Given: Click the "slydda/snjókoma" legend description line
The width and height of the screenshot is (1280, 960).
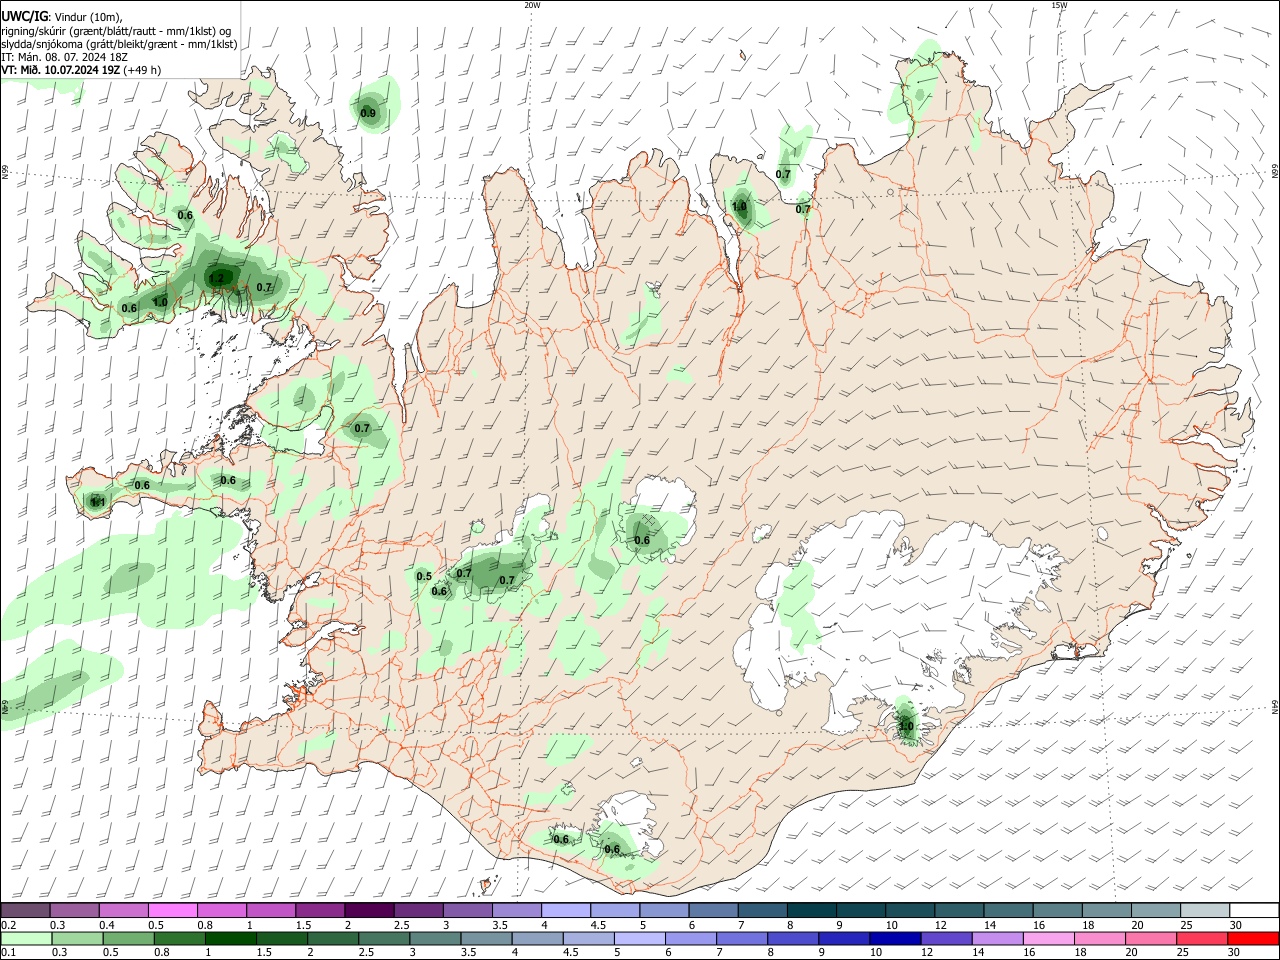Looking at the screenshot, I should (120, 44).
